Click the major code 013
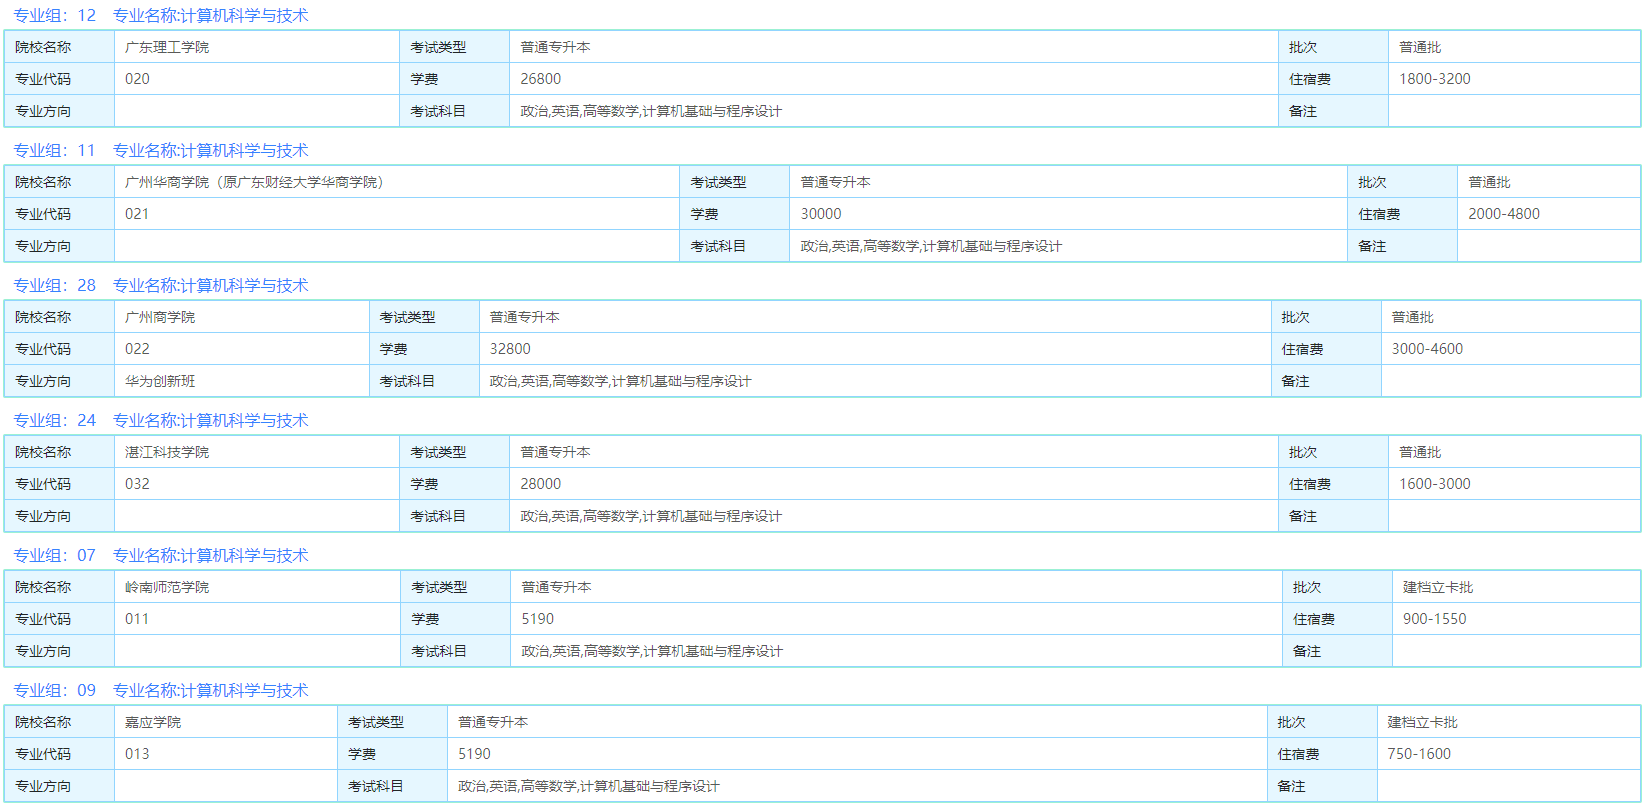 pyautogui.click(x=137, y=754)
